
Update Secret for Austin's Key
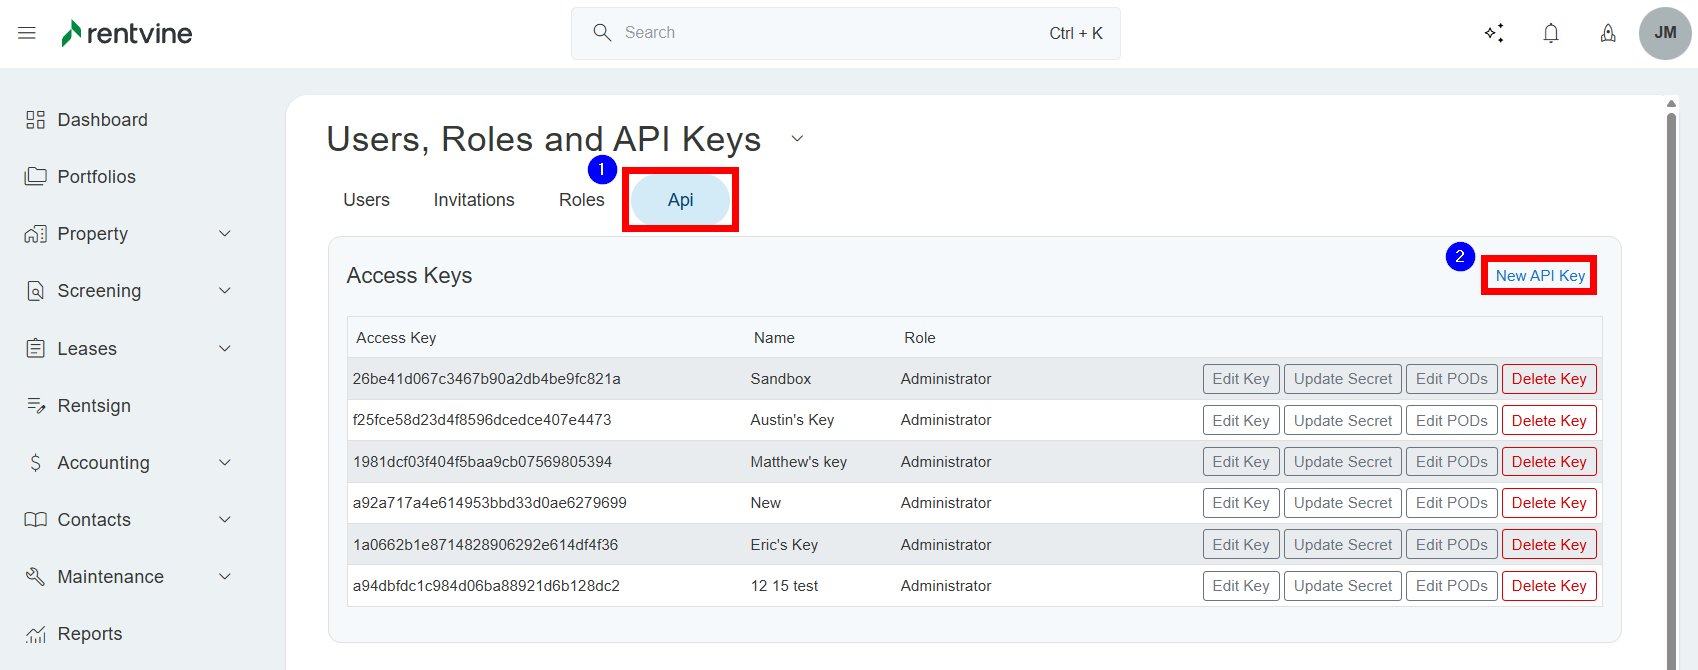[1342, 421]
